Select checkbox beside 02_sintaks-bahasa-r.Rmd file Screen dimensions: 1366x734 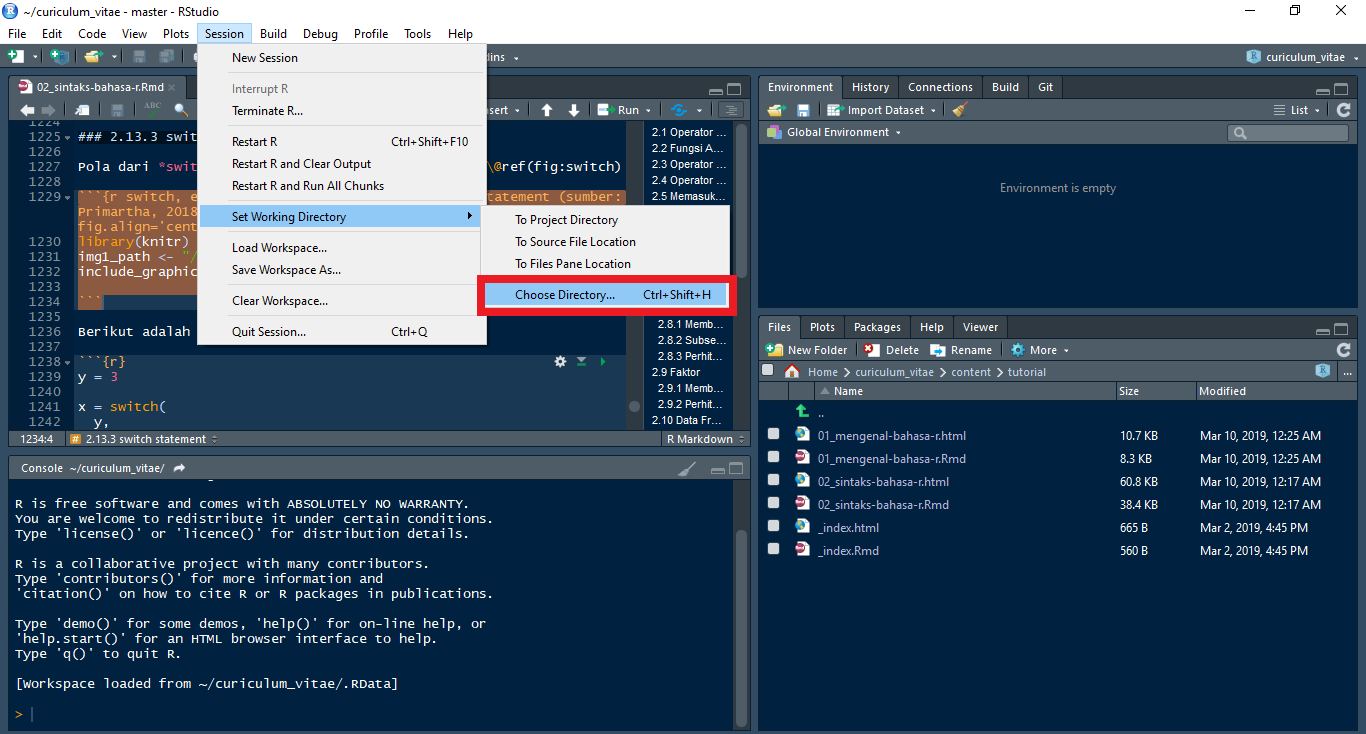click(x=773, y=504)
